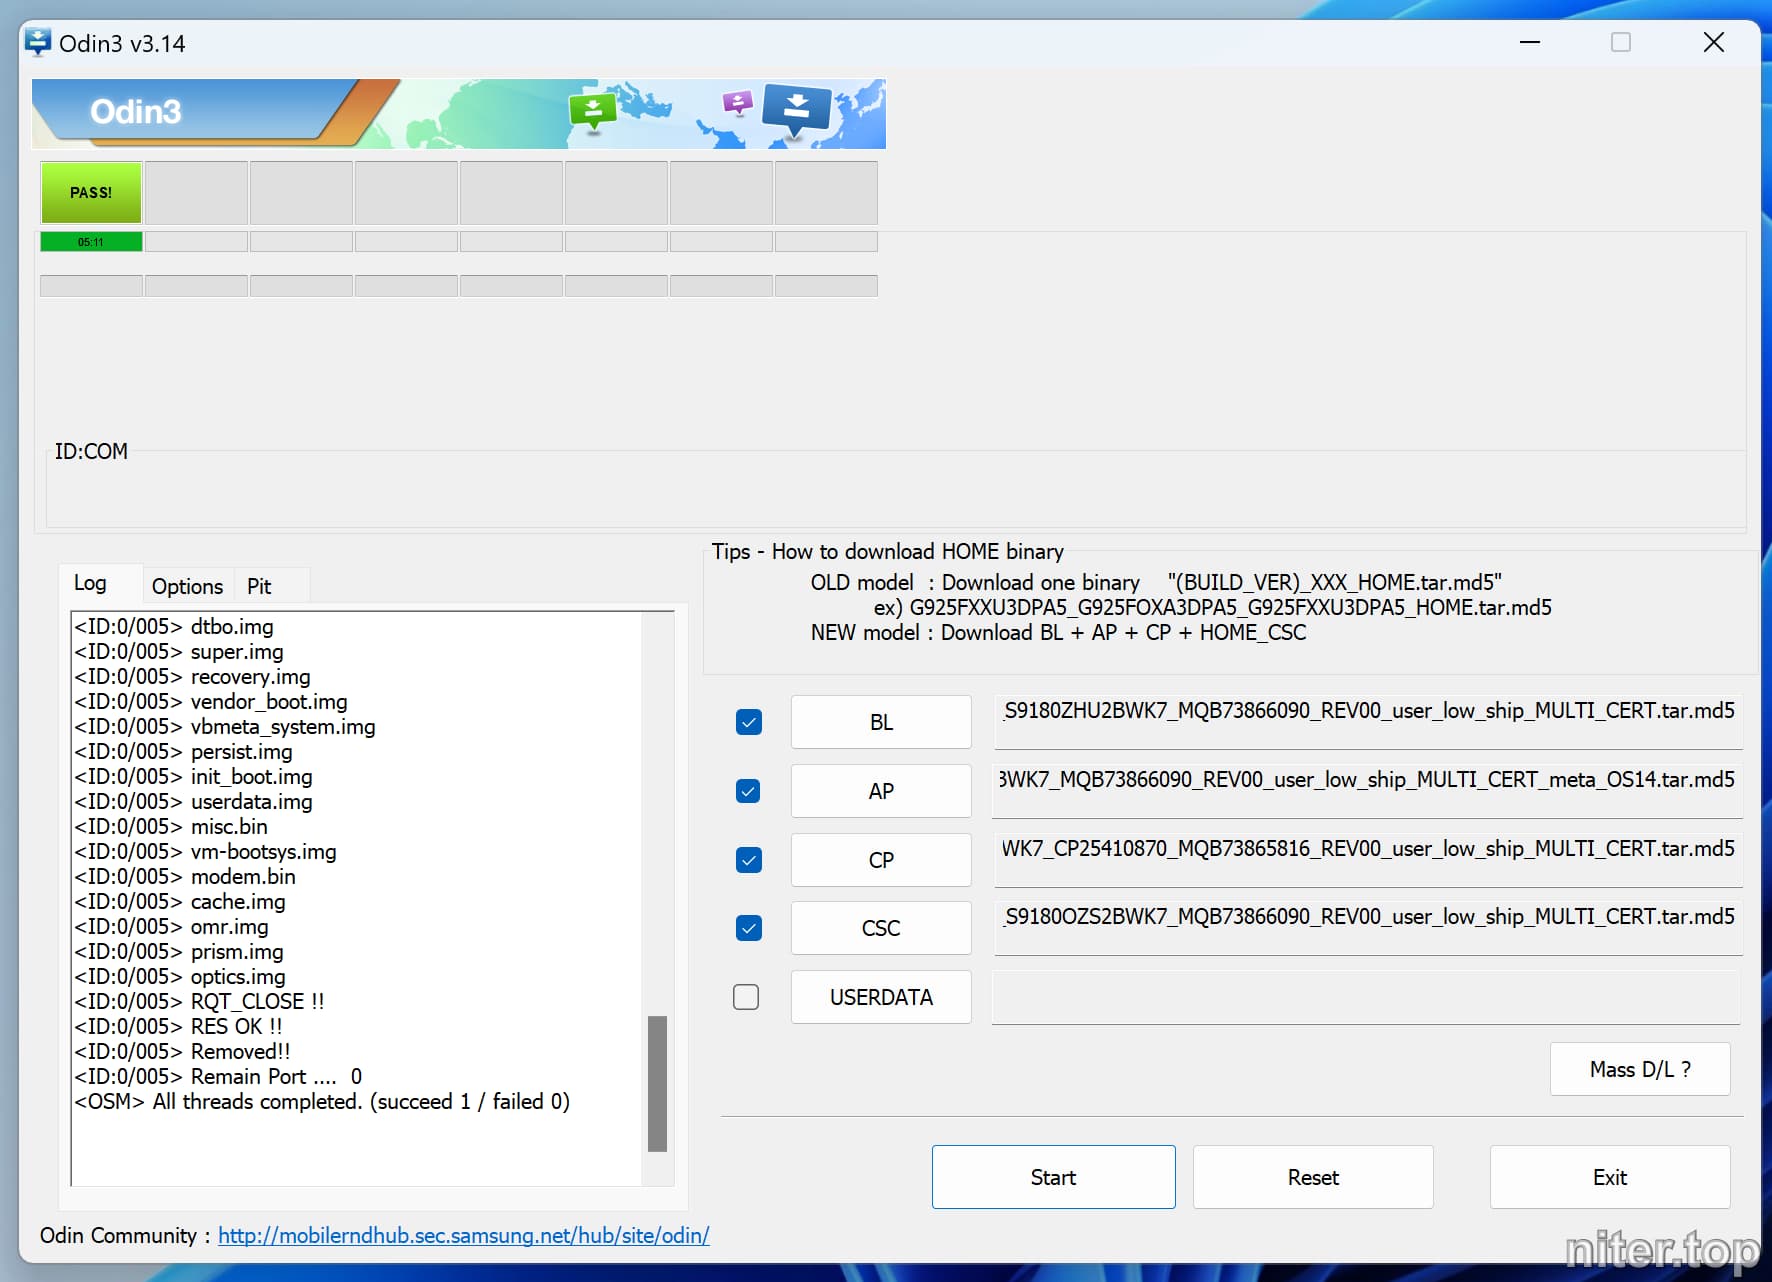This screenshot has width=1772, height=1282.
Task: Start the firmware flashing
Action: [1053, 1177]
